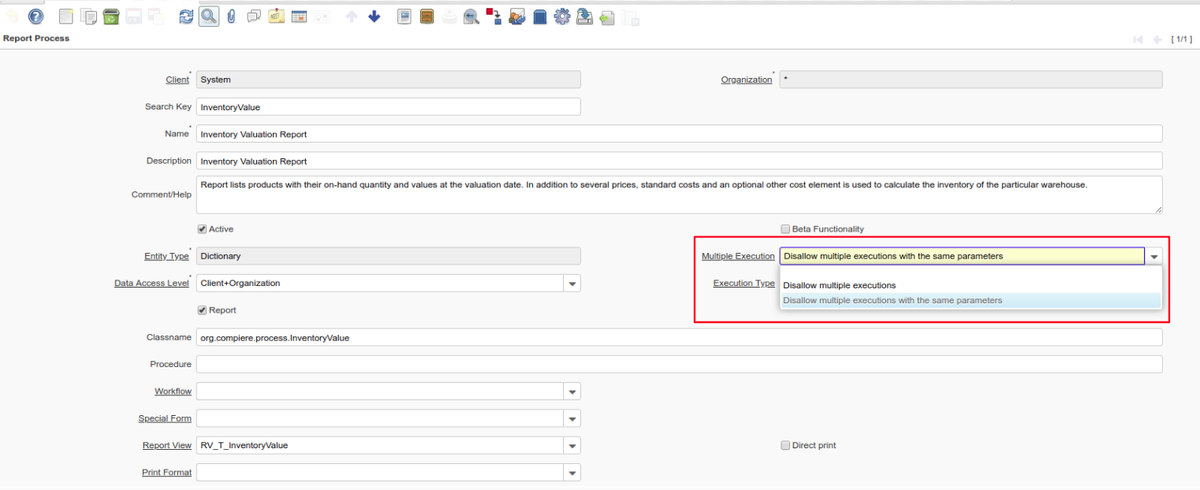Viewport: 1200px width, 490px height.
Task: Click the blue down arrow Next Record icon
Action: click(374, 17)
